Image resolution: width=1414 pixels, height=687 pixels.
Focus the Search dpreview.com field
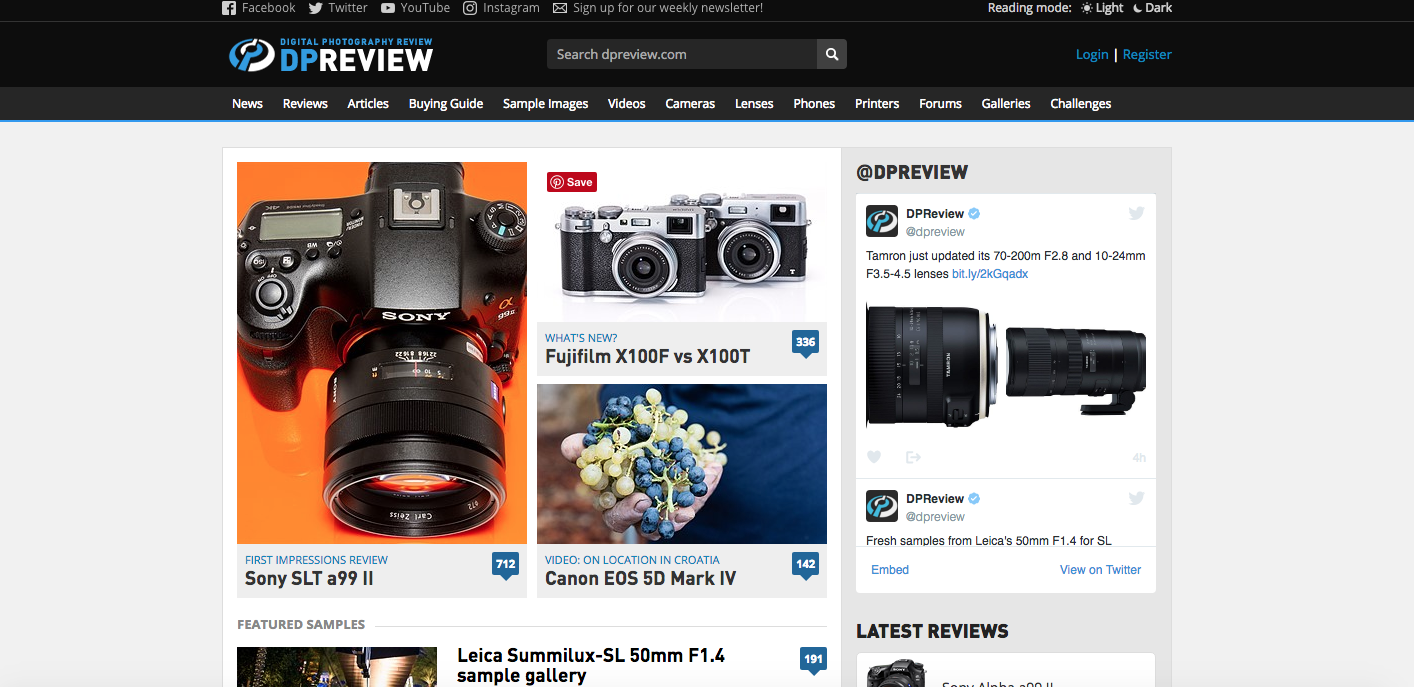click(682, 54)
